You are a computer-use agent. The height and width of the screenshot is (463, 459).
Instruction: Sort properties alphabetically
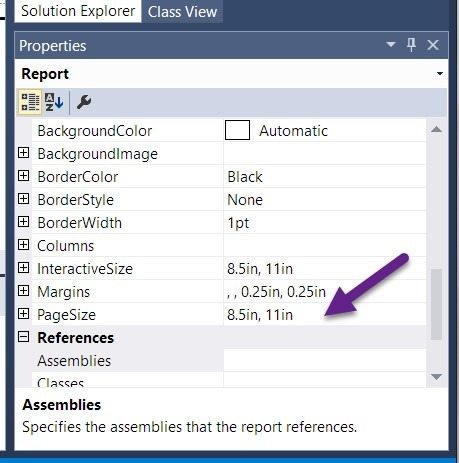(x=54, y=102)
